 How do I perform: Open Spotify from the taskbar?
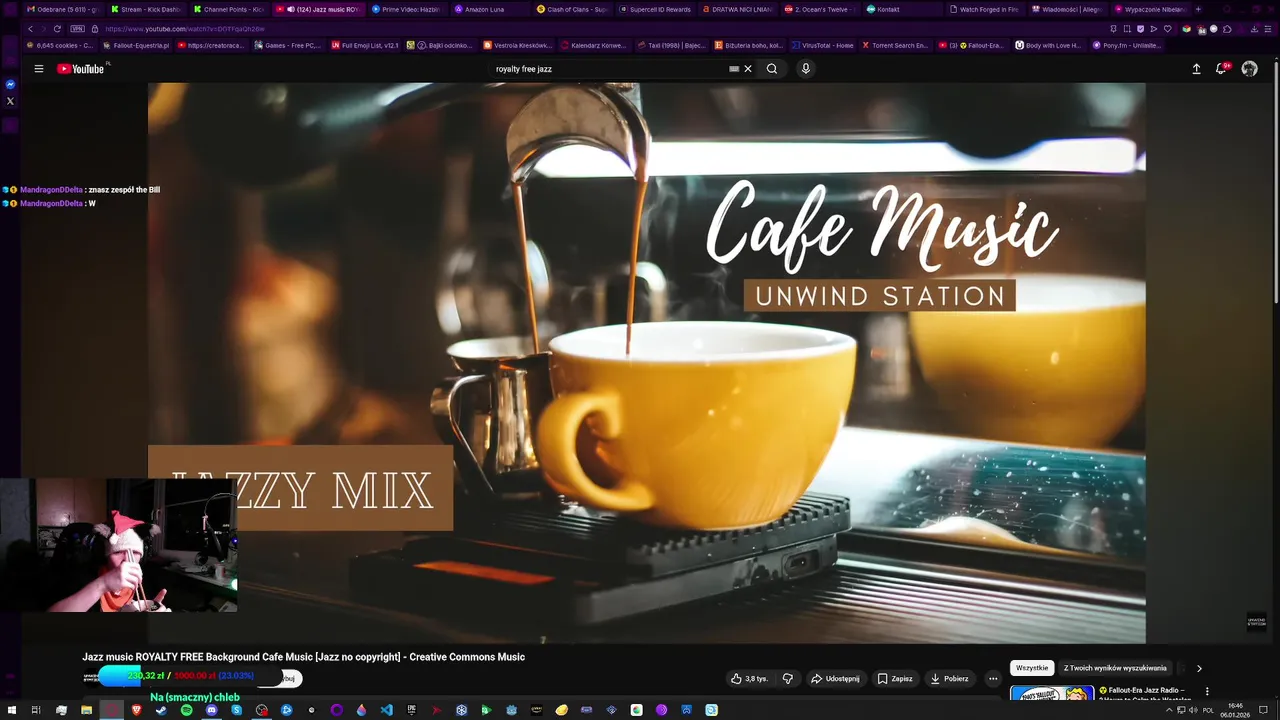coord(186,710)
